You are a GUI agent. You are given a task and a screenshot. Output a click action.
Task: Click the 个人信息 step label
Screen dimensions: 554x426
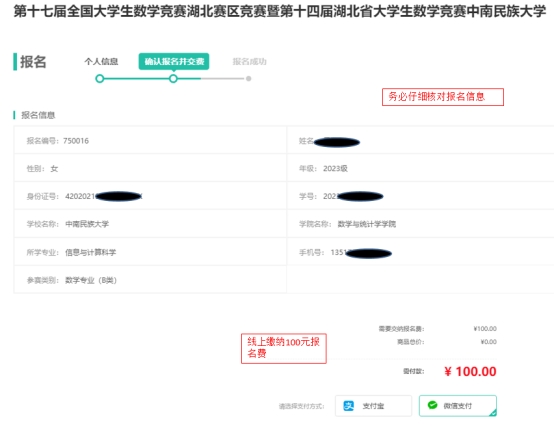click(x=101, y=61)
